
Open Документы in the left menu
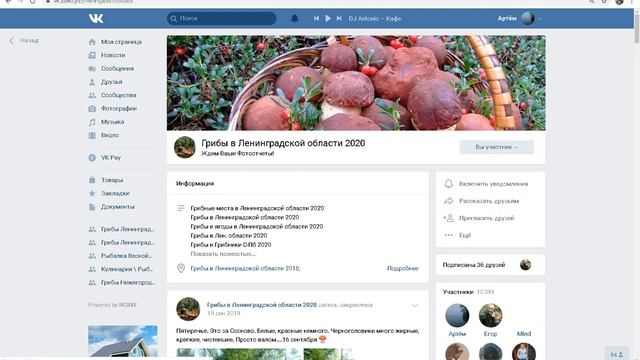(118, 207)
